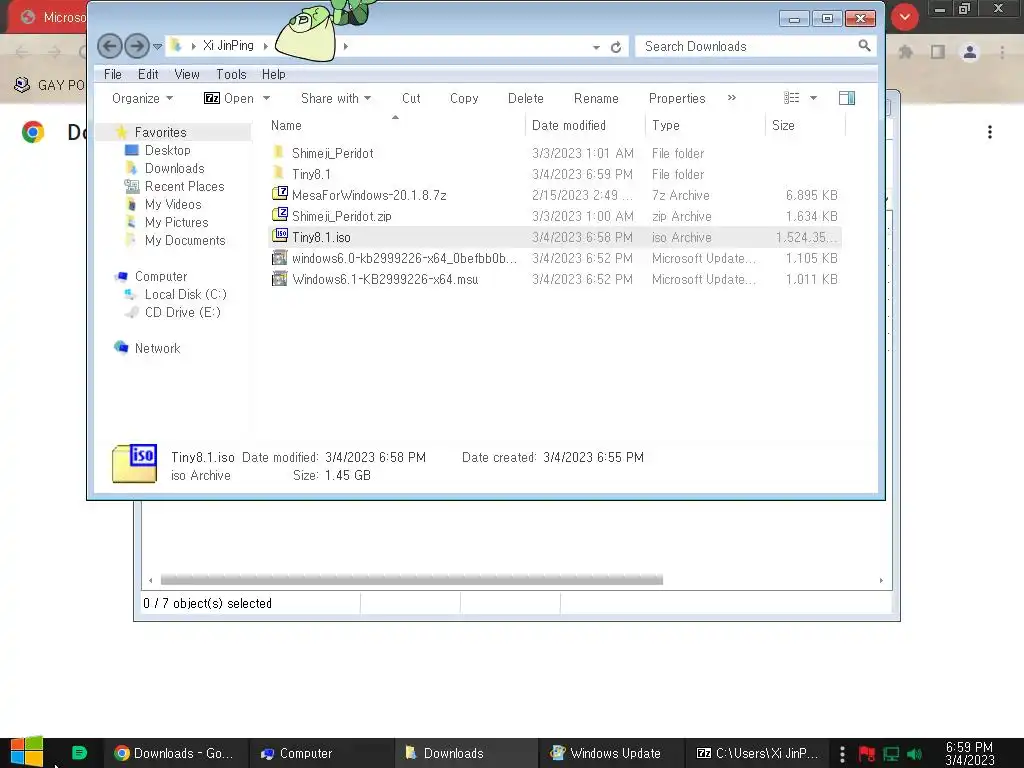
Task: Sort by the Size column header
Action: pyautogui.click(x=783, y=125)
